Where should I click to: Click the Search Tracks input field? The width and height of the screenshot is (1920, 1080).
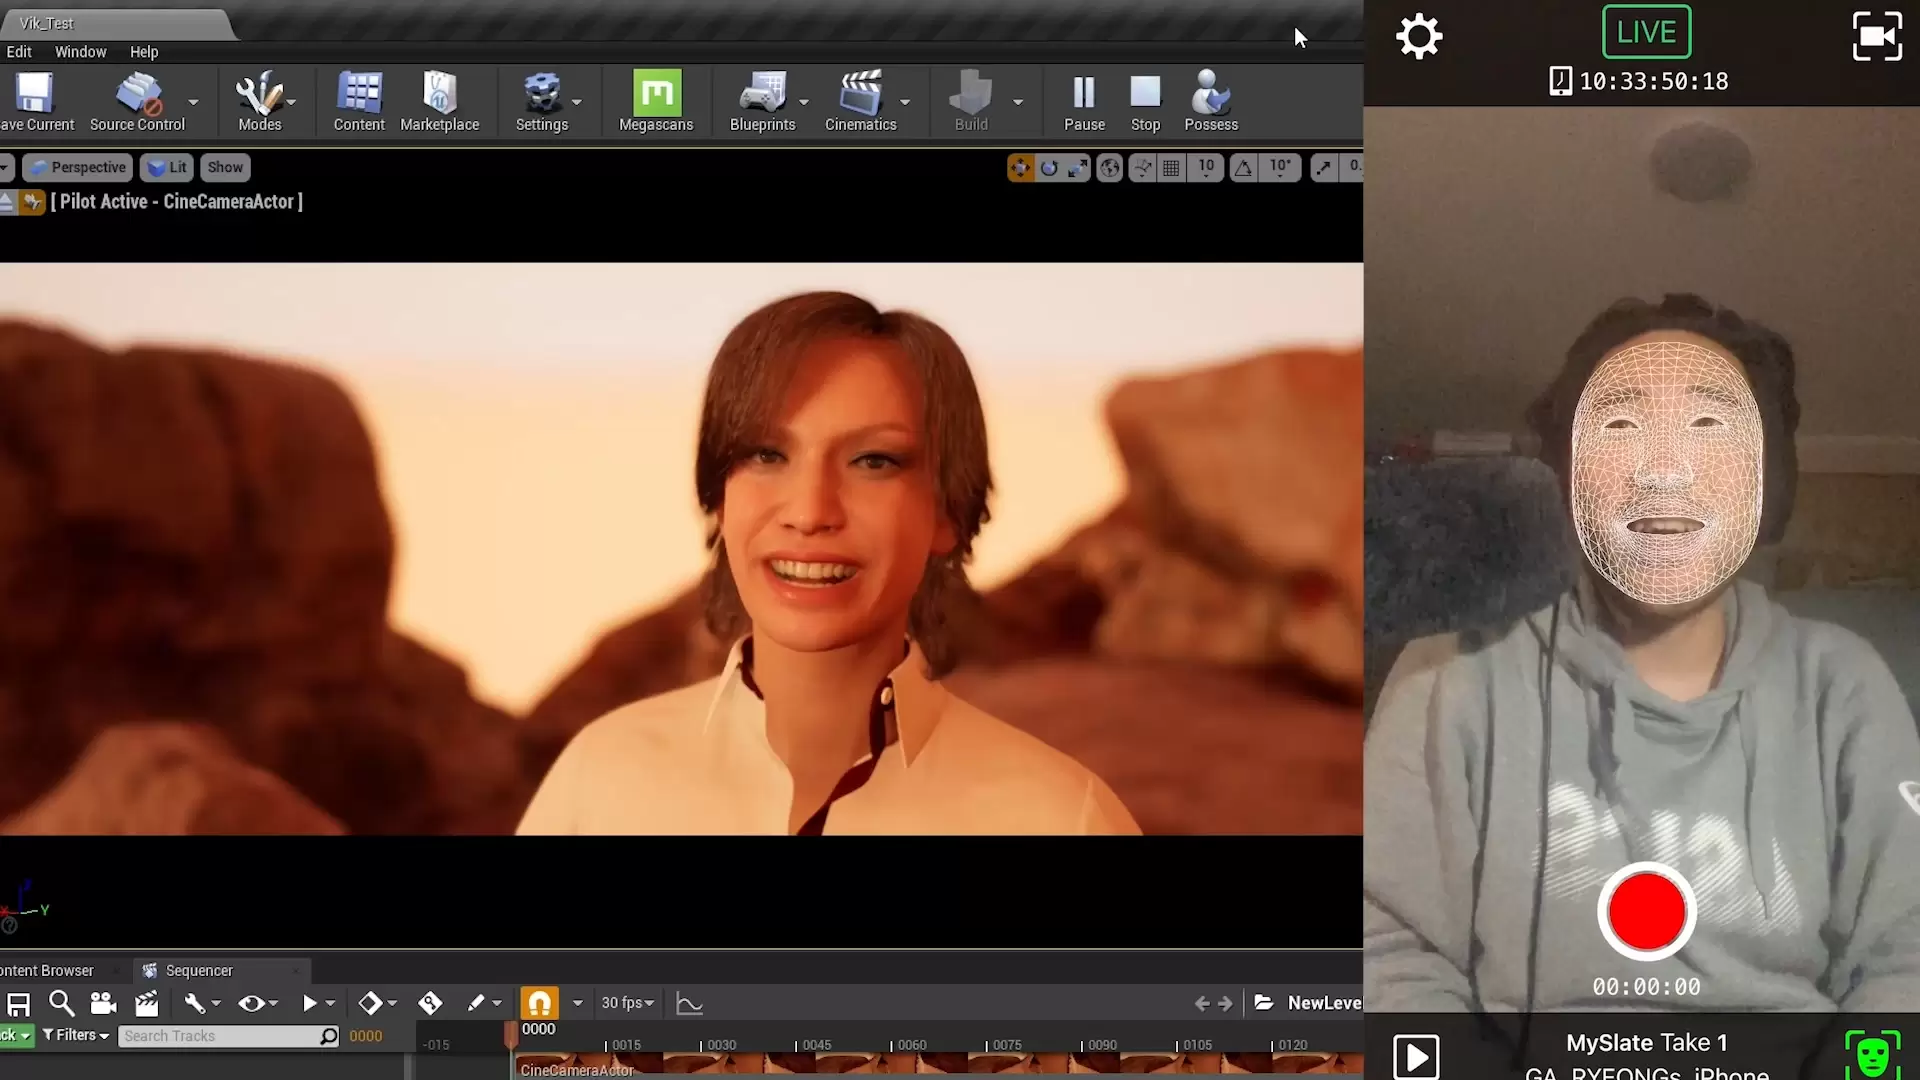tap(220, 1036)
